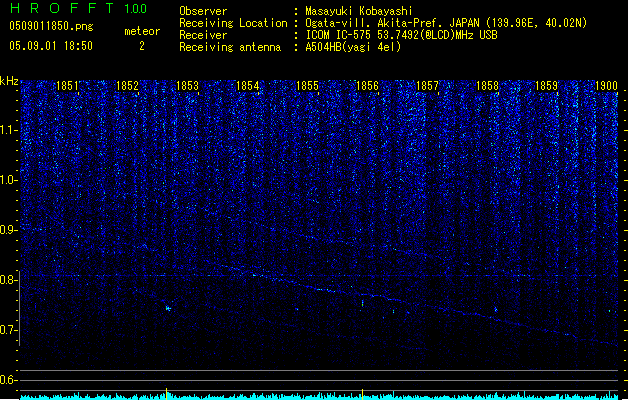Click the 1.1 kHz axis label
The height and width of the screenshot is (400, 629).
pos(8,130)
